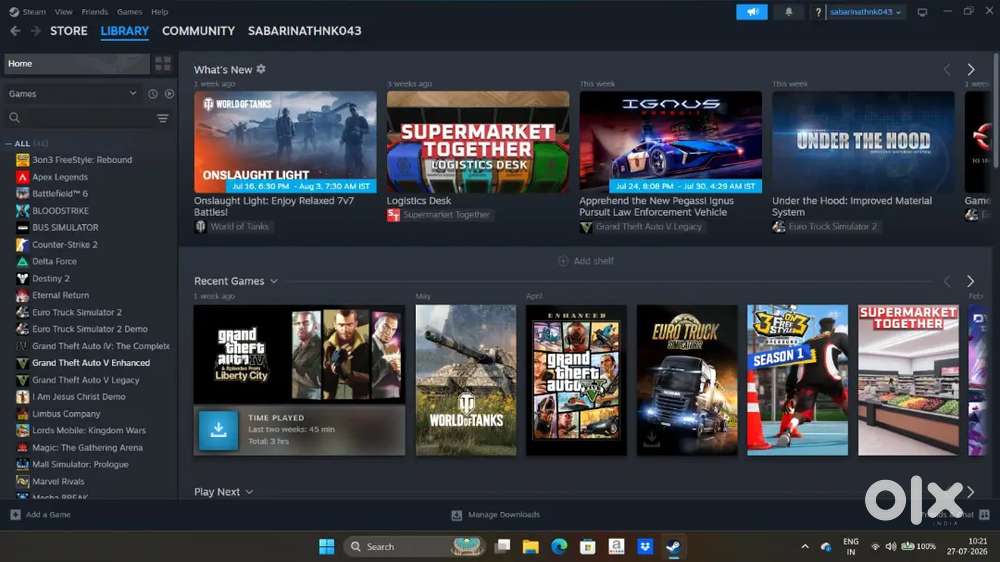Open File Explorer from the taskbar
The width and height of the screenshot is (1000, 562).
(531, 547)
